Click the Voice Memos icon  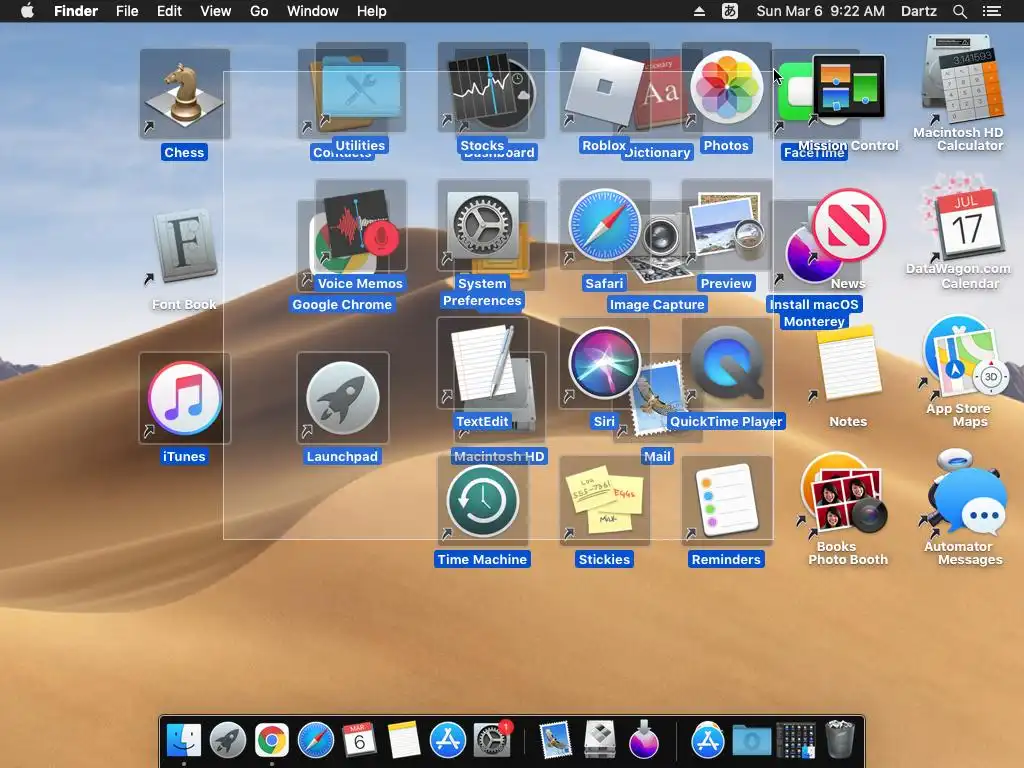point(360,227)
